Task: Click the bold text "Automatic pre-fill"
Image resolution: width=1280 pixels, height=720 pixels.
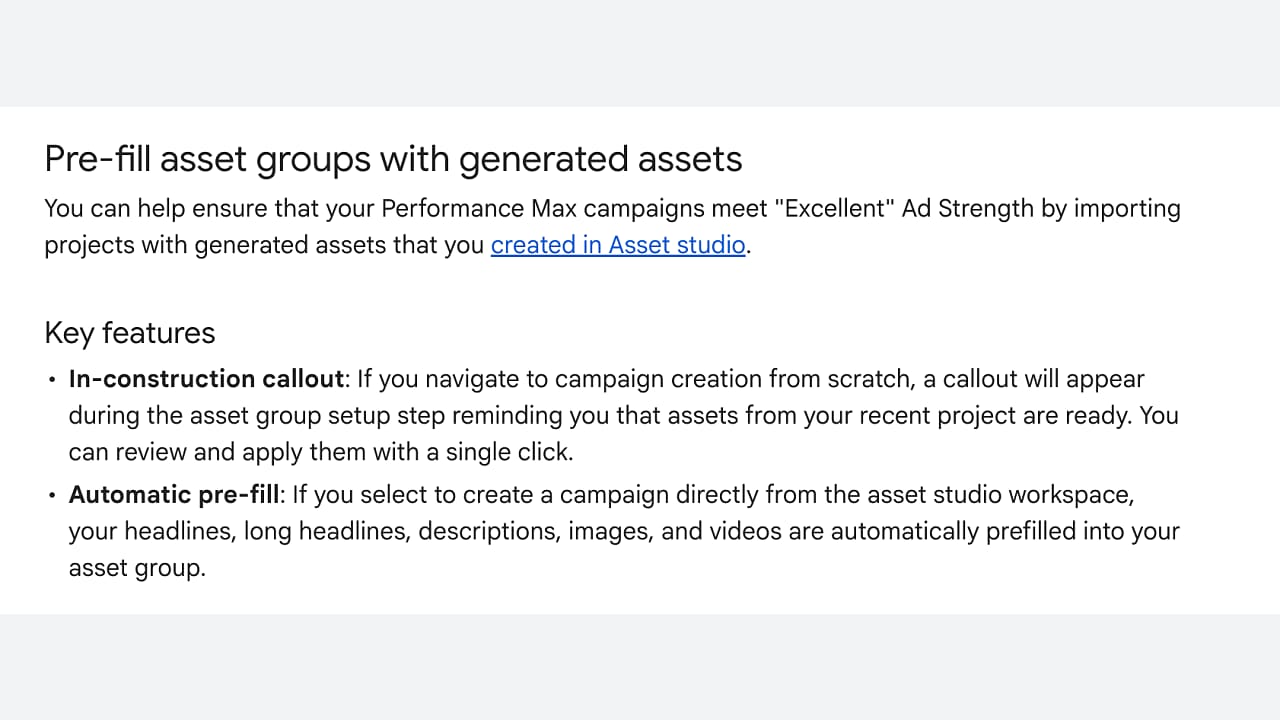Action: (174, 495)
